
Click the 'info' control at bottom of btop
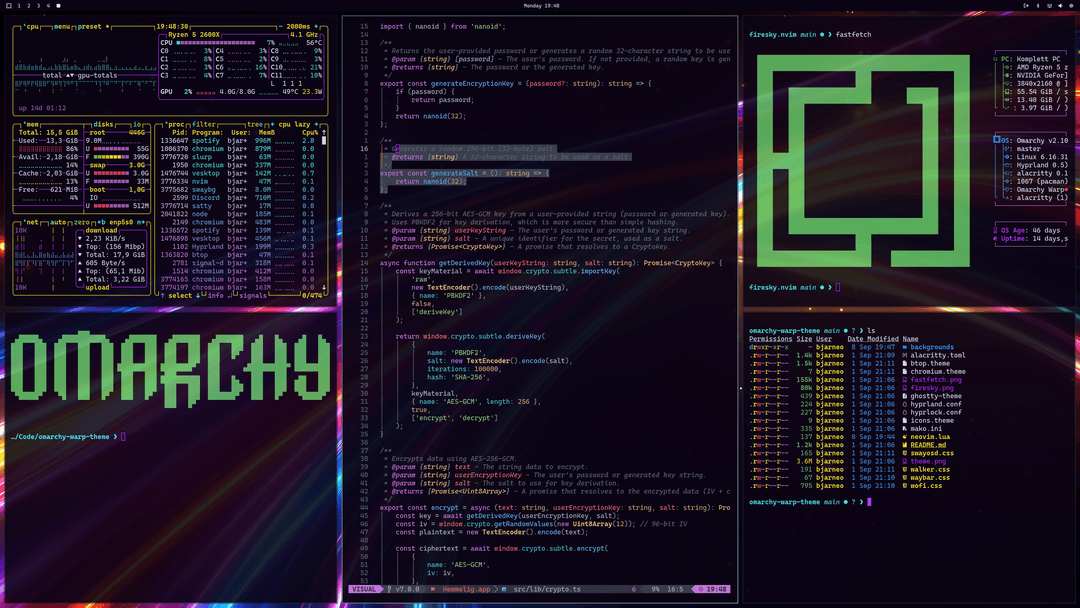[216, 295]
